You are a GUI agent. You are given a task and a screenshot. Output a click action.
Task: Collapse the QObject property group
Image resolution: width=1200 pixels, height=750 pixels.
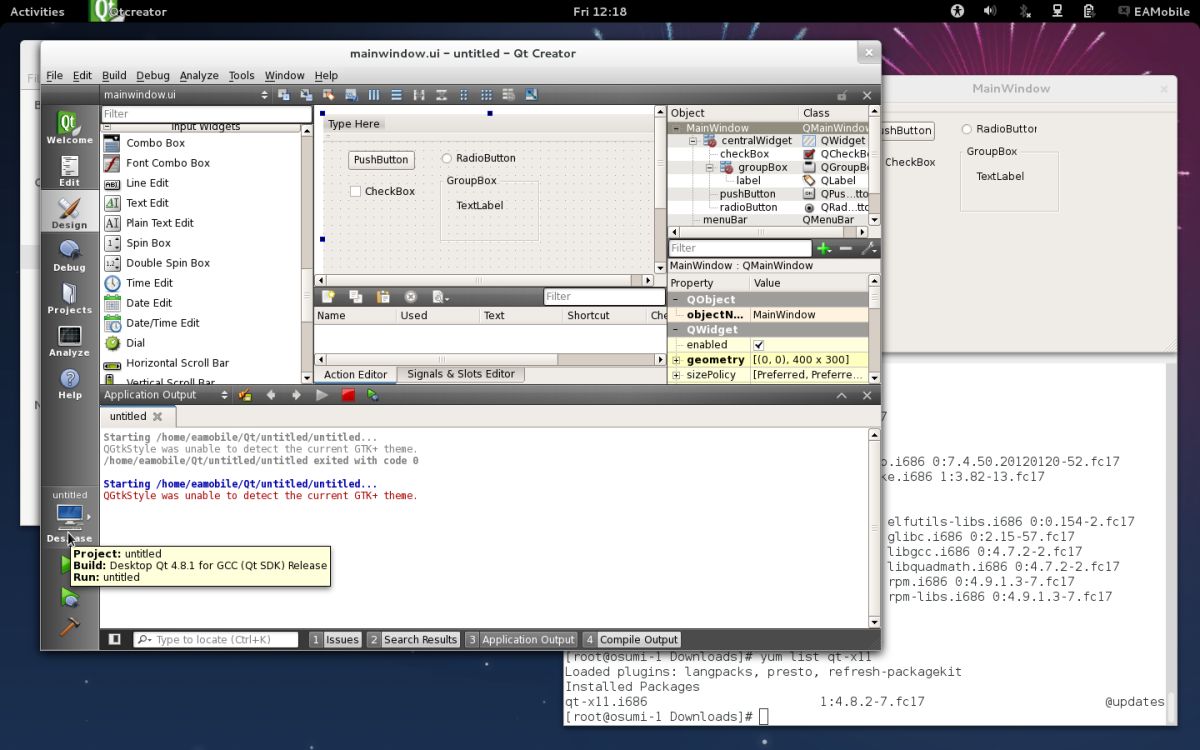(x=675, y=300)
